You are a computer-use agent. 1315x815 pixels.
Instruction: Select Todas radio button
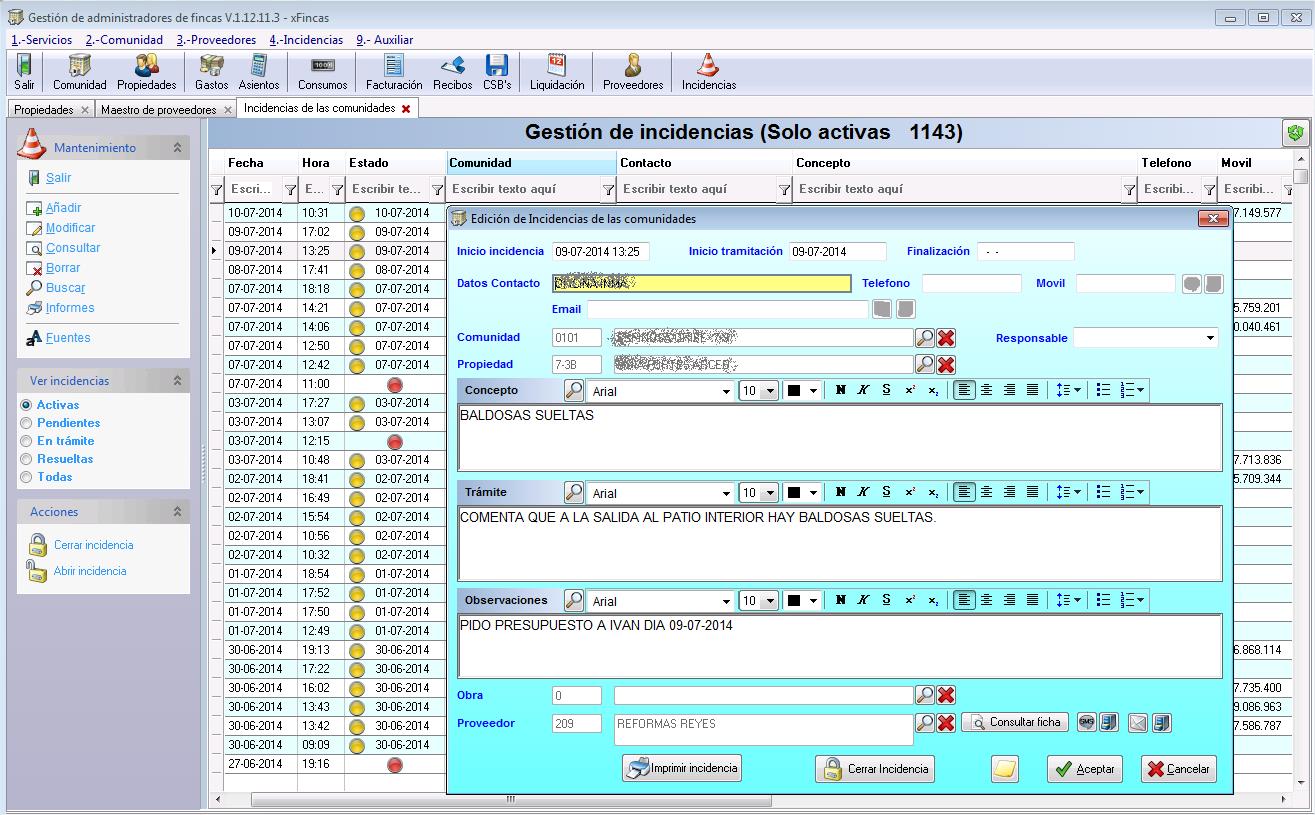coord(26,477)
